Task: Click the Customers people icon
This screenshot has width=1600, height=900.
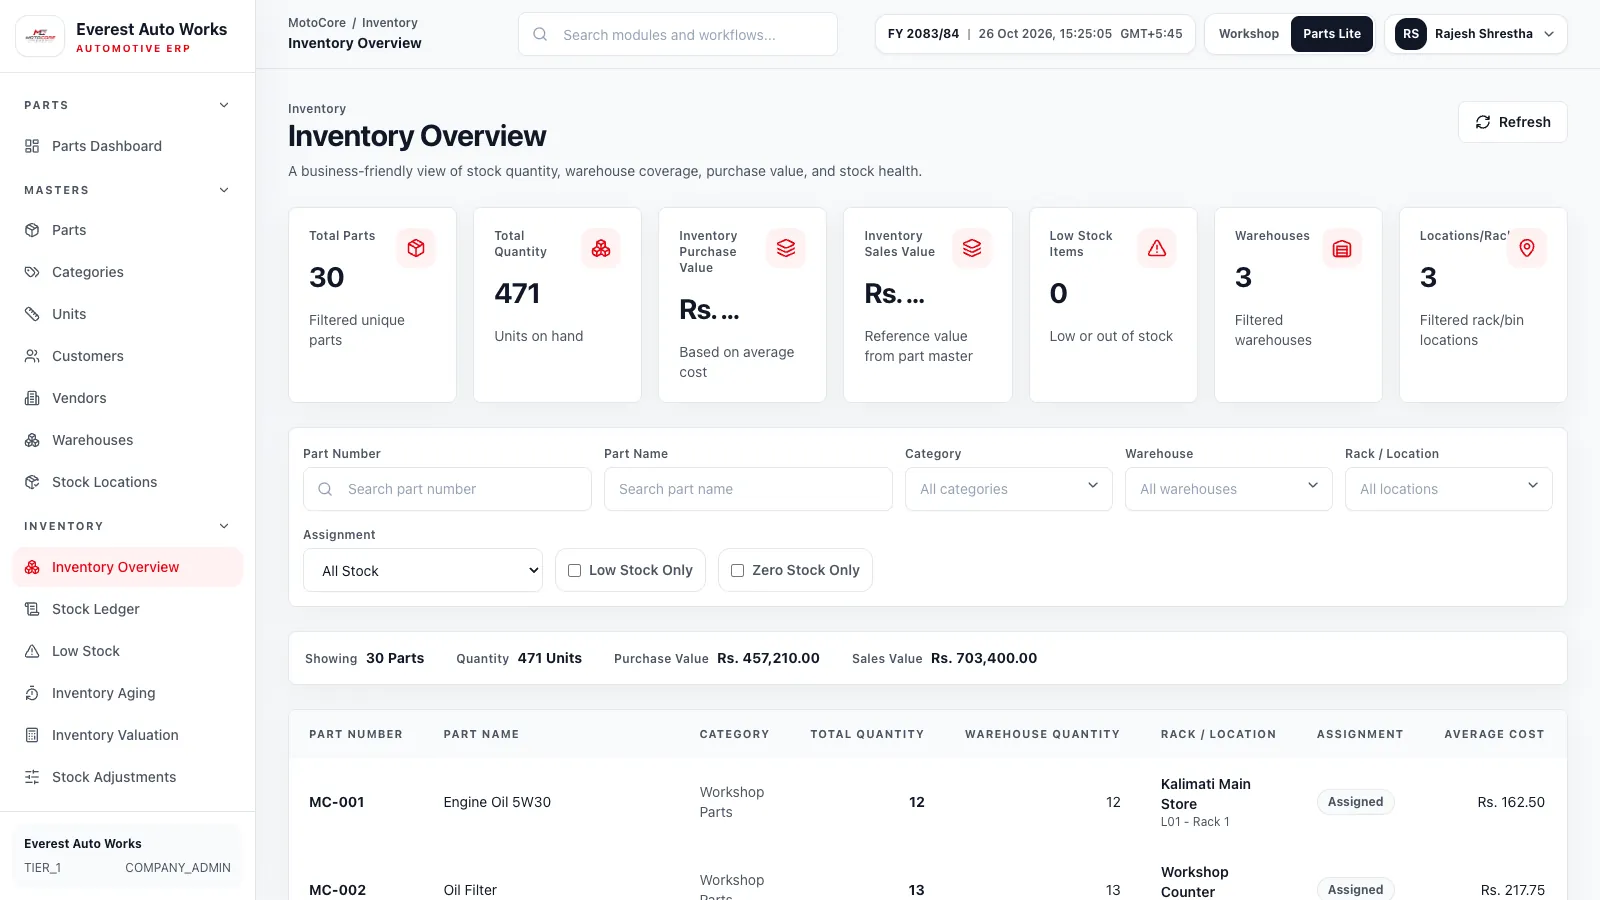Action: [32, 356]
